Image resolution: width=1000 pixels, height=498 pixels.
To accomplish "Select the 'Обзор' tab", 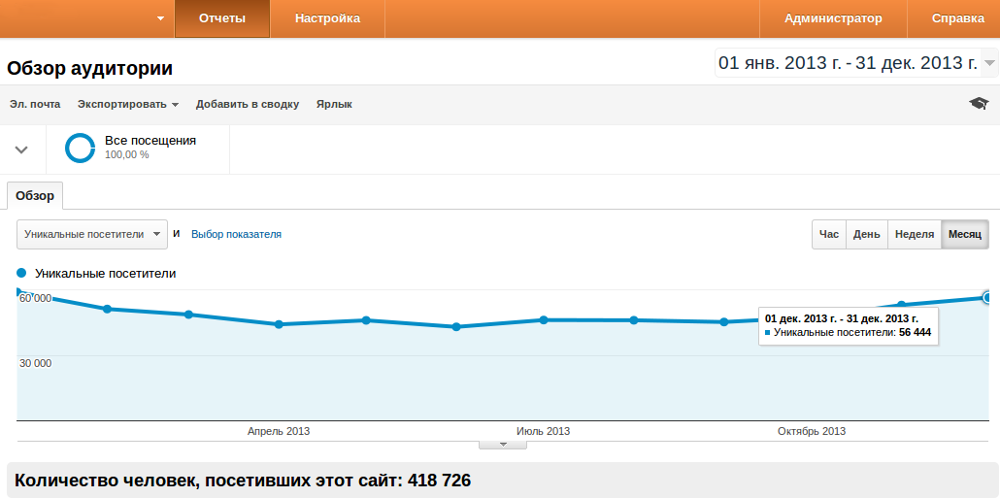I will pos(35,195).
